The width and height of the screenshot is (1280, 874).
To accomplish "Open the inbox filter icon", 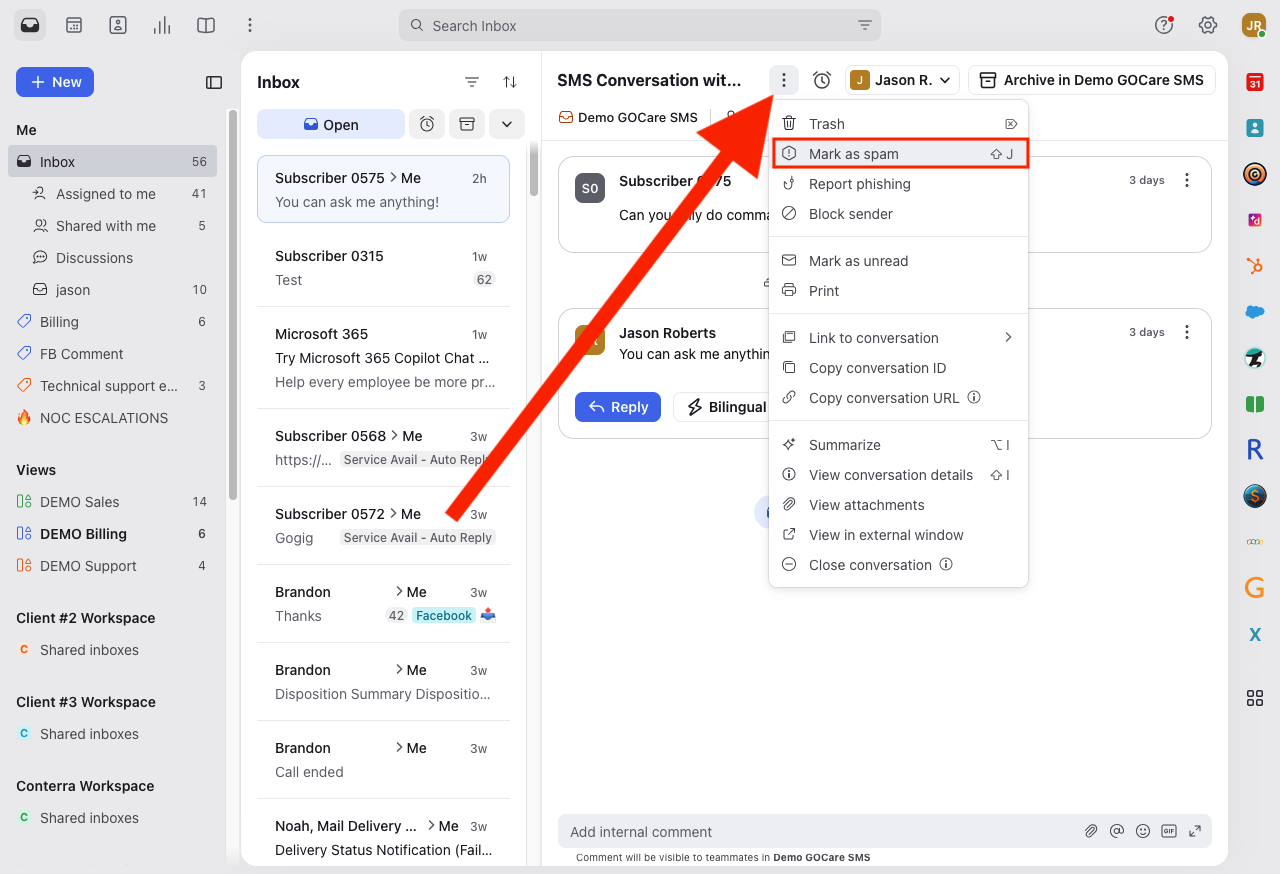I will tap(472, 82).
